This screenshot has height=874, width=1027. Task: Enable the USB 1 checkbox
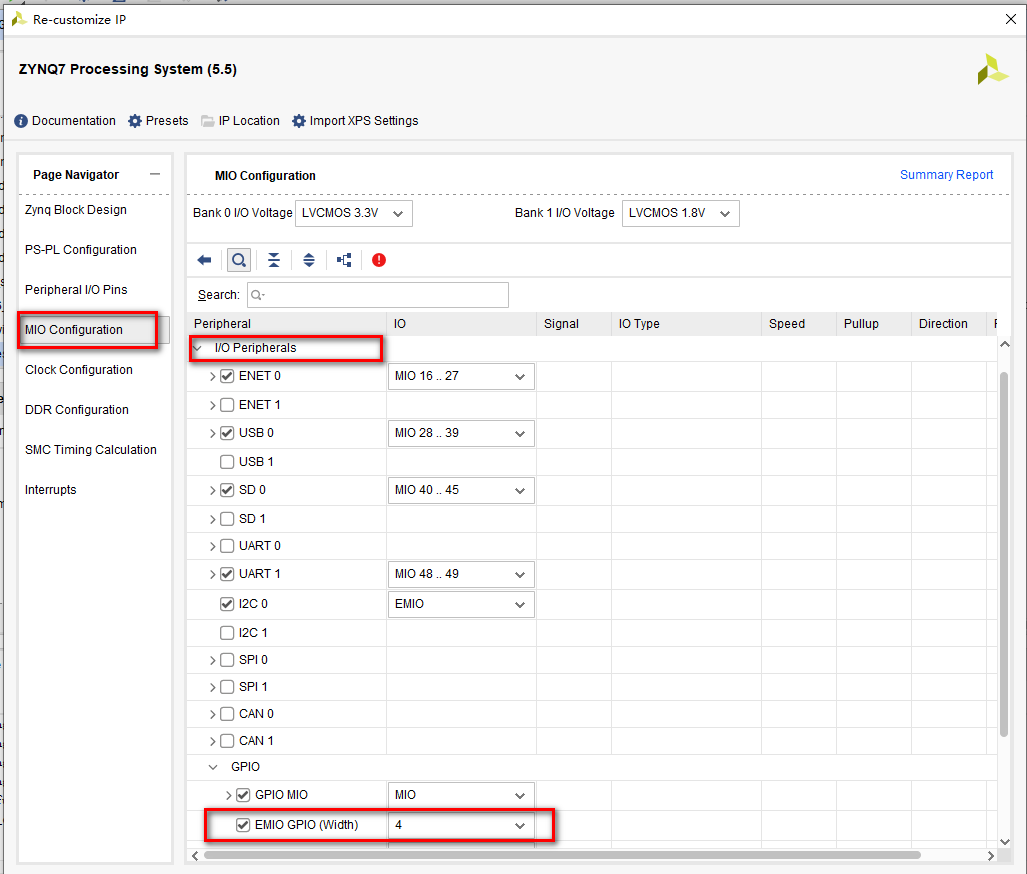point(227,462)
